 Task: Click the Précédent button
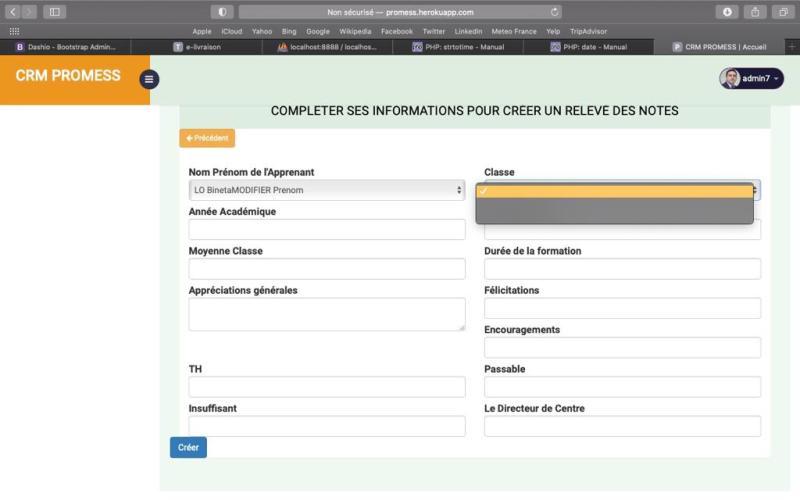point(207,138)
